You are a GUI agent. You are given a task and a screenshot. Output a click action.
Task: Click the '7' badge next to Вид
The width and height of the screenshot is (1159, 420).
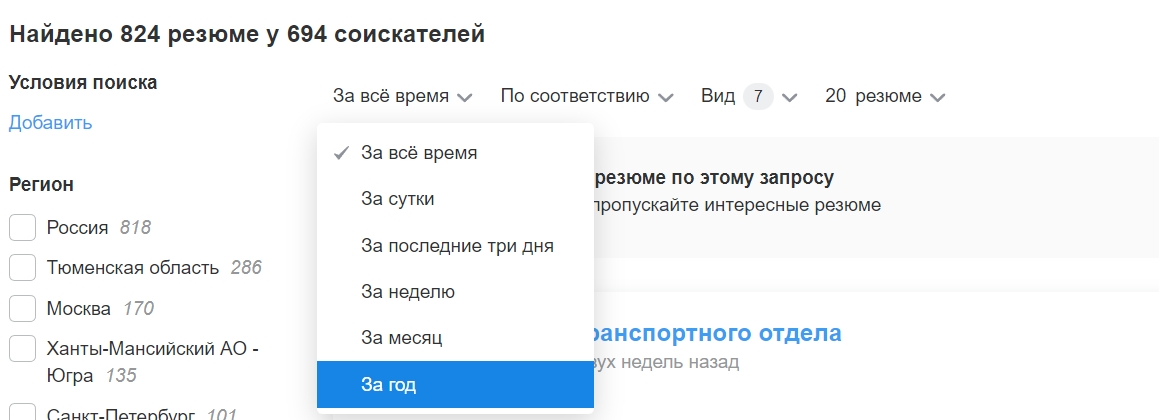758,96
